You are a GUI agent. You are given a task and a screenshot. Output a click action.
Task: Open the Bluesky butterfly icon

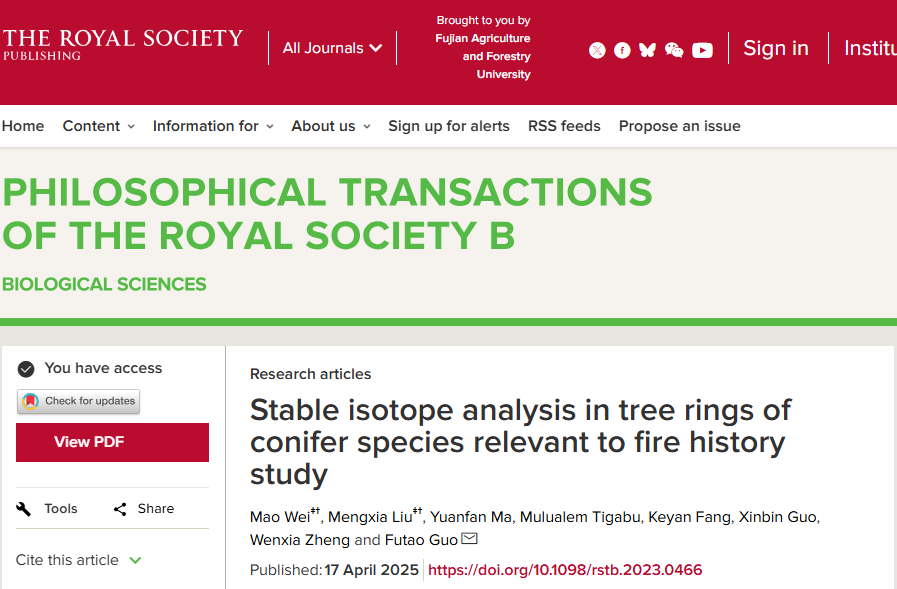(648, 50)
